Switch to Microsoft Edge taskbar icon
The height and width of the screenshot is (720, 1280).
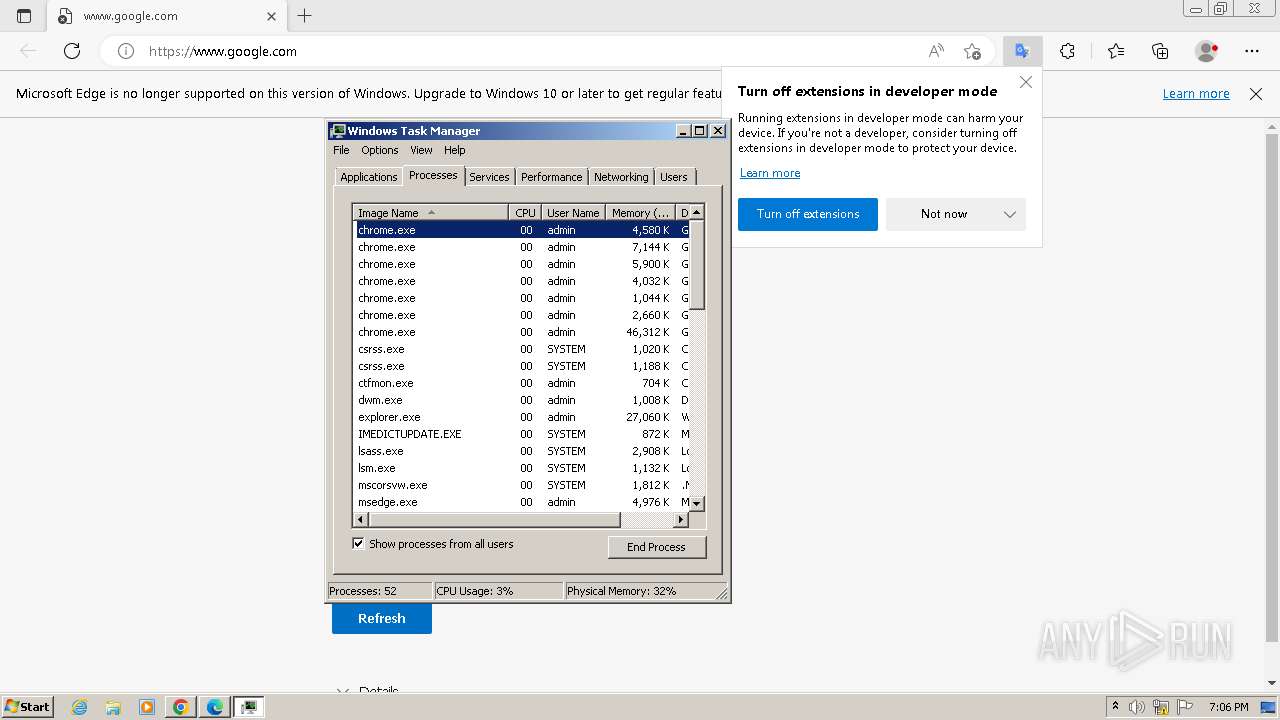click(x=215, y=707)
